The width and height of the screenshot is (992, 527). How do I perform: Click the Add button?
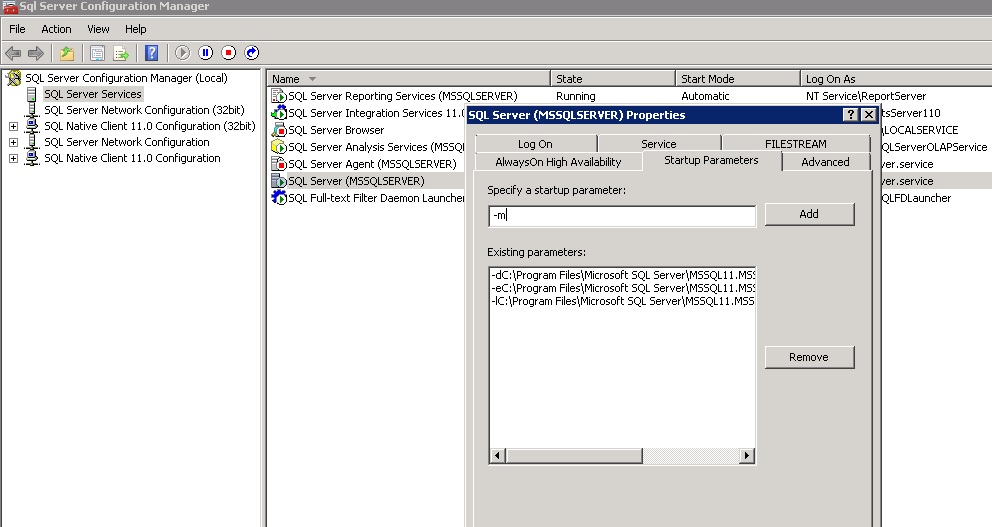pyautogui.click(x=809, y=214)
